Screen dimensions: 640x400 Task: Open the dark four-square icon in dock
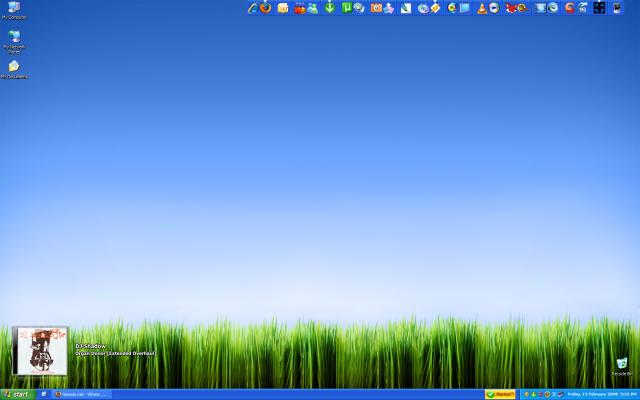(x=599, y=8)
